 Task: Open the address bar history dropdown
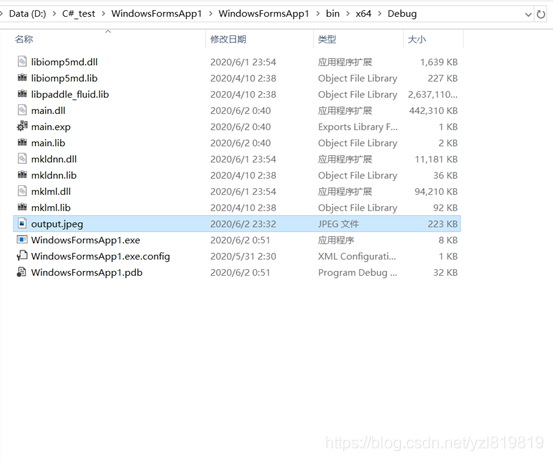pyautogui.click(x=528, y=14)
